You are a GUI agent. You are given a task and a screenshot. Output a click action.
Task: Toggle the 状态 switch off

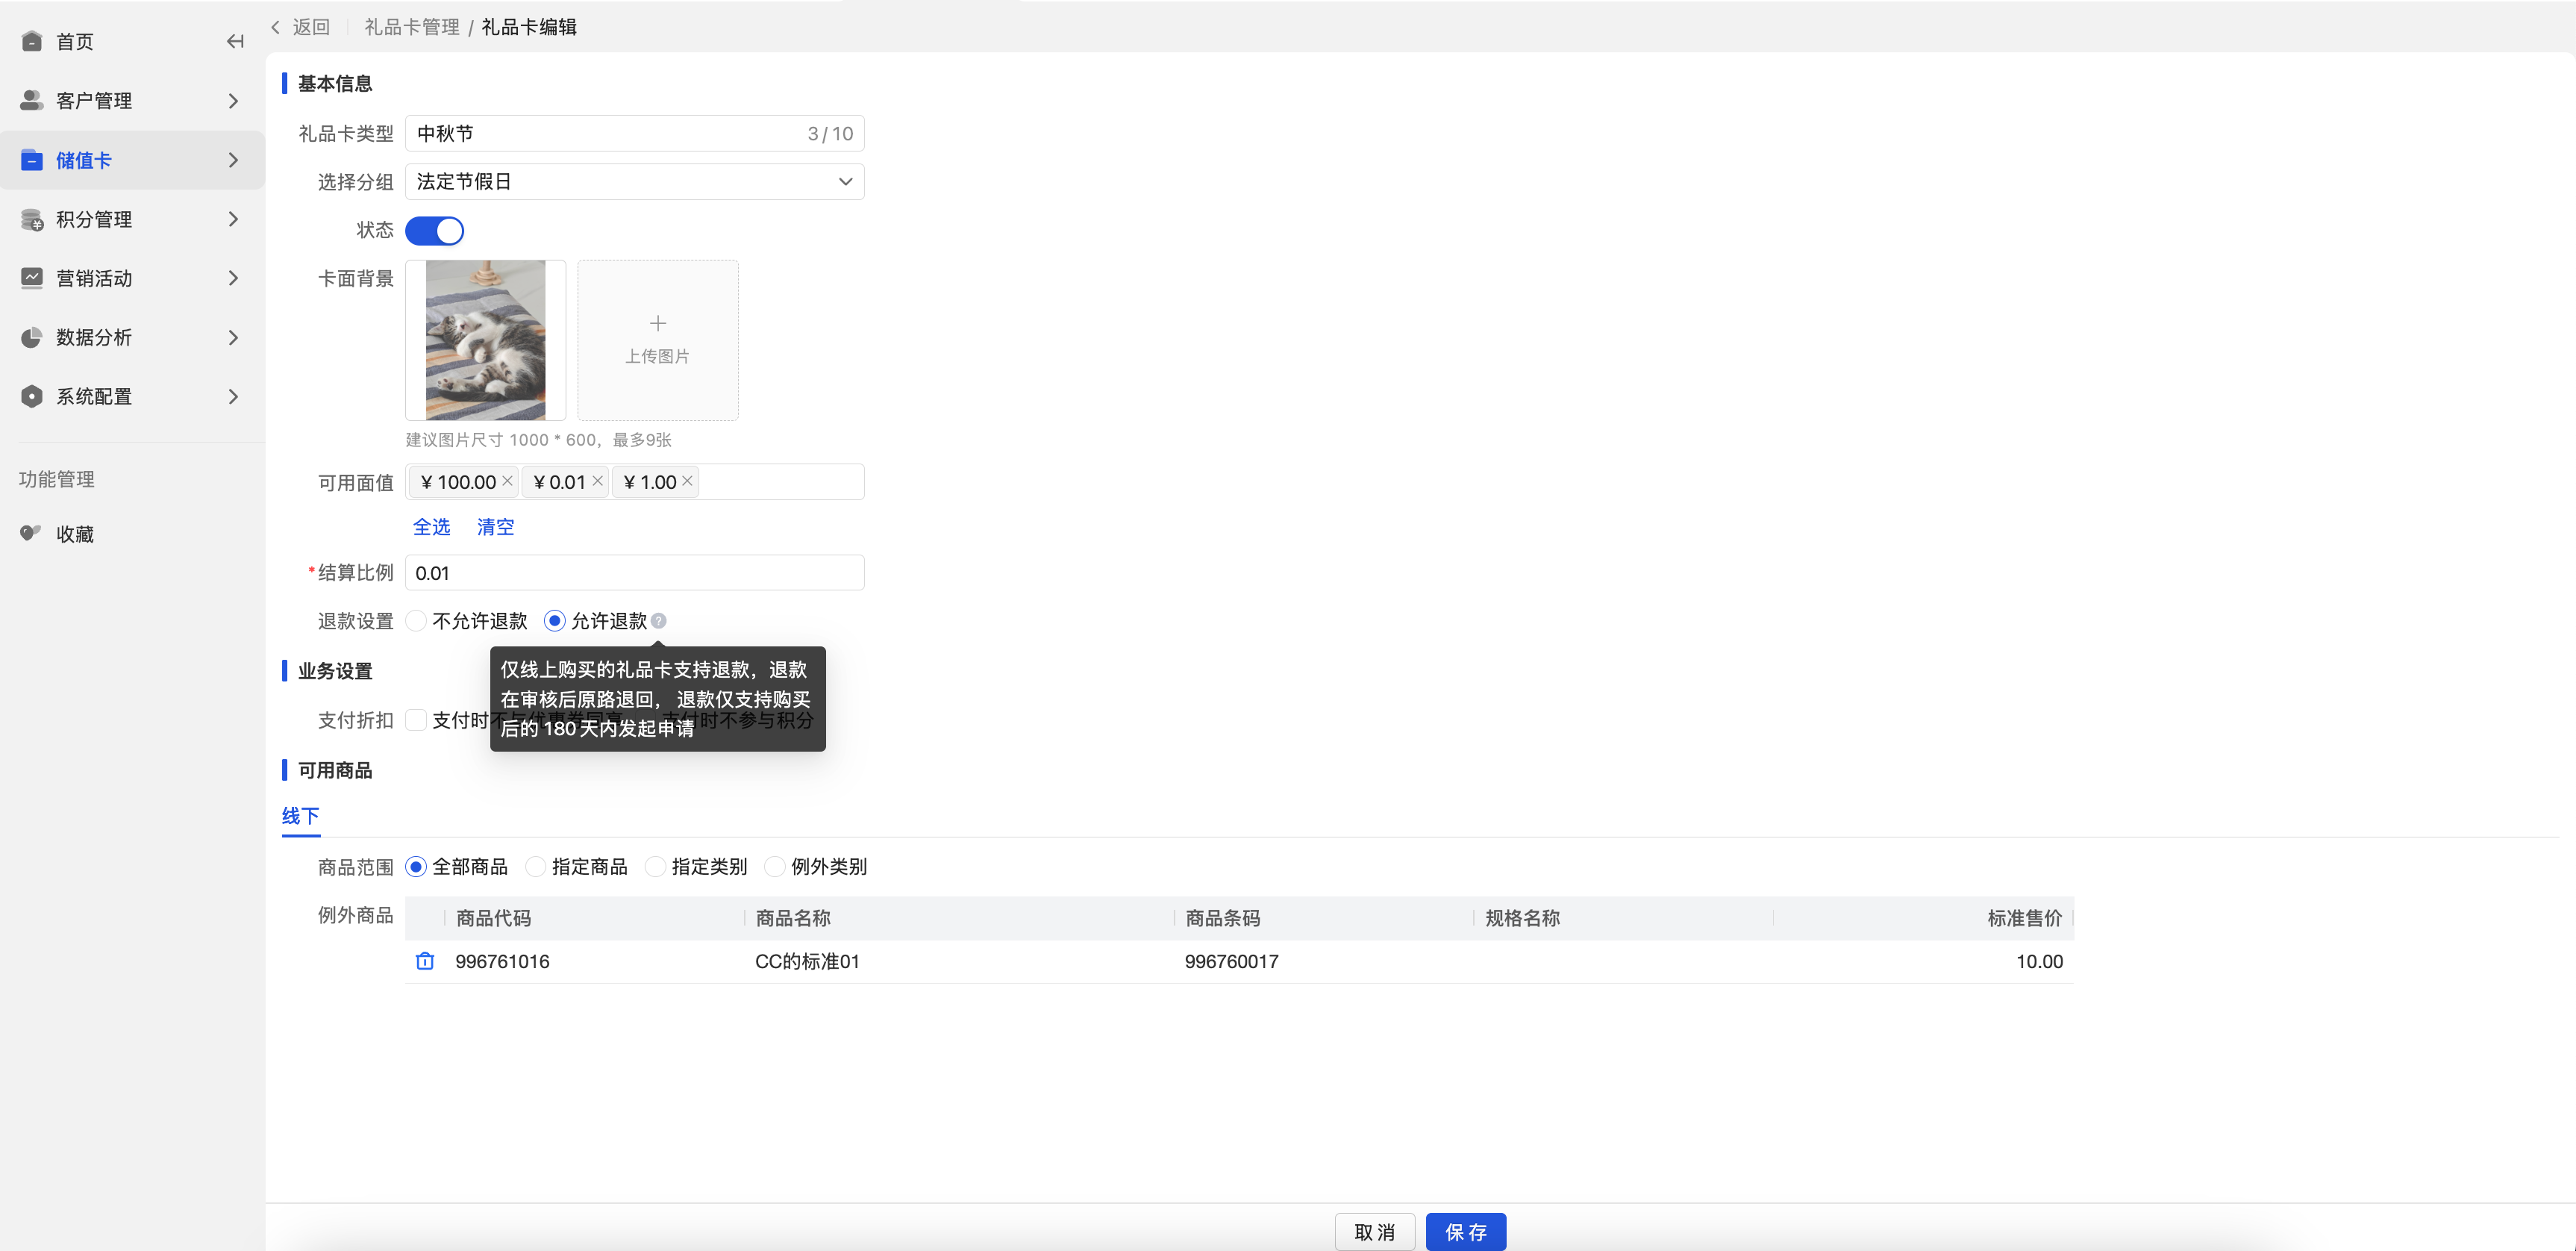(435, 231)
